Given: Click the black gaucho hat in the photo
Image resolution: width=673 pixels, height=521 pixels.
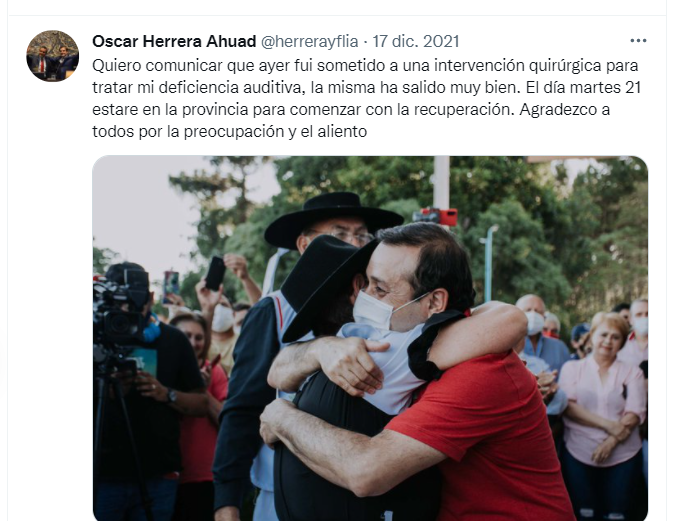Looking at the screenshot, I should point(333,219).
